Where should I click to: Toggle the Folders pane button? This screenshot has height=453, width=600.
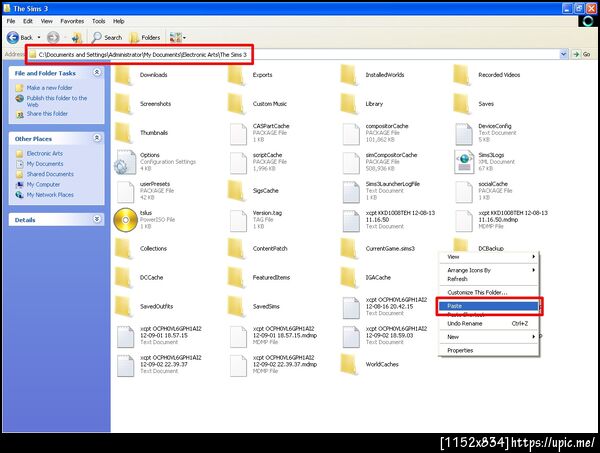(145, 37)
